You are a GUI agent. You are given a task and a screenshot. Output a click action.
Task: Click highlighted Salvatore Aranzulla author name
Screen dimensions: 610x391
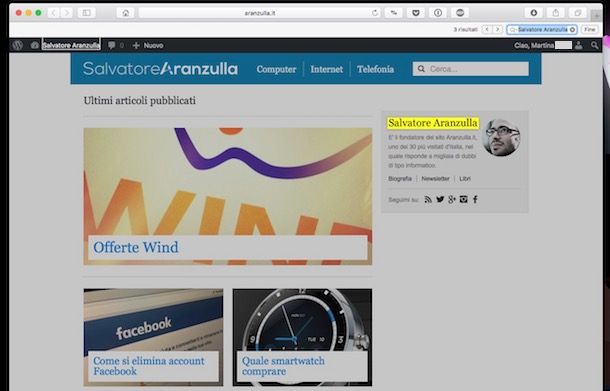[x=433, y=123]
